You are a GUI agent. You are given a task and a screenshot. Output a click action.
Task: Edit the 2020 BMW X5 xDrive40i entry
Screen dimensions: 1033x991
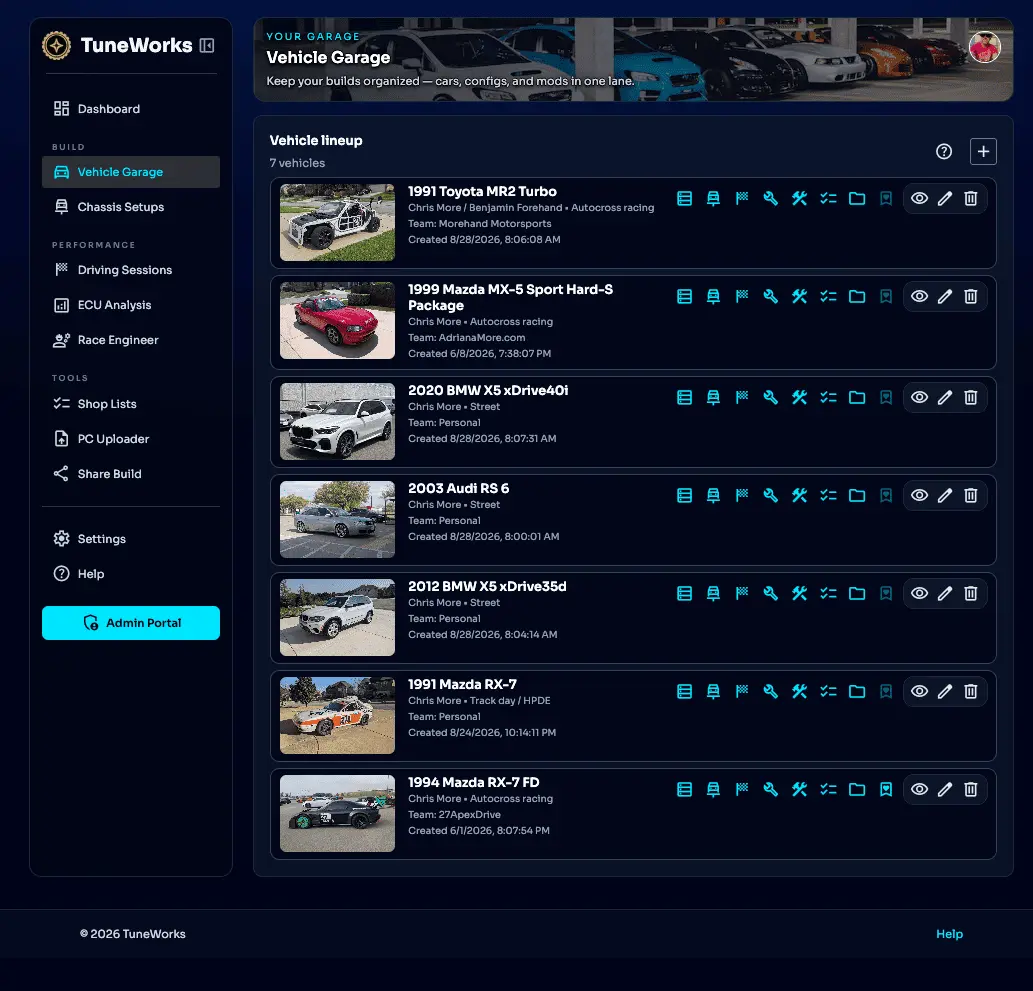pos(945,397)
